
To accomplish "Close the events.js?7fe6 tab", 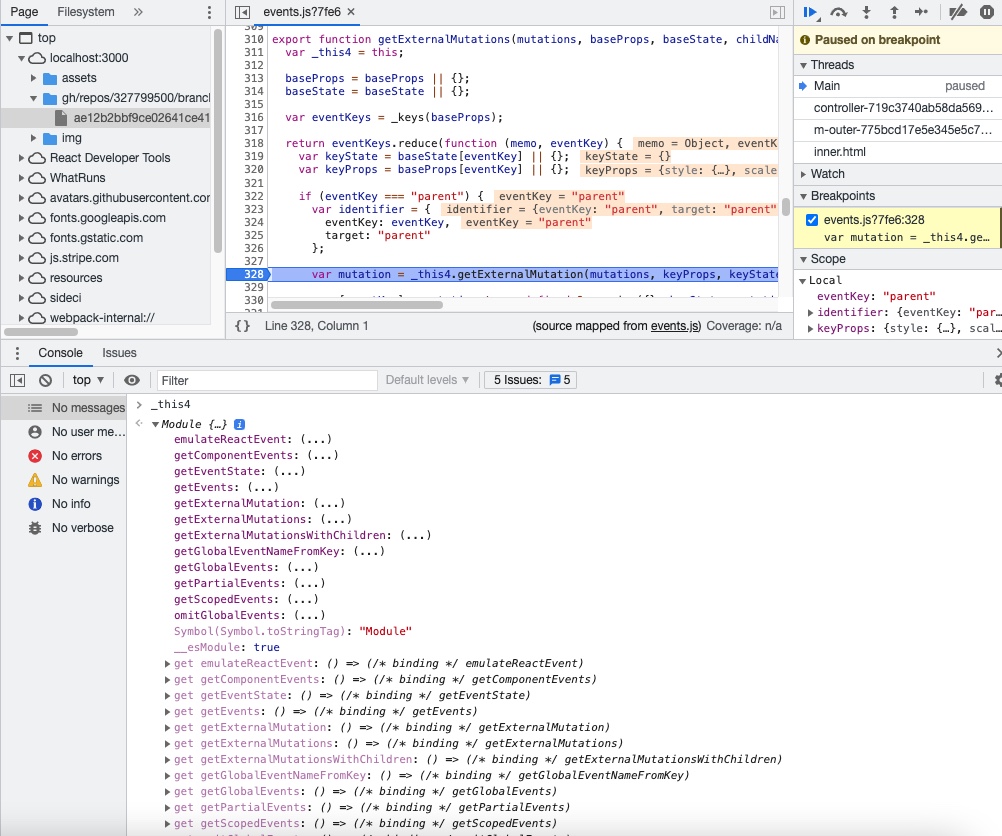I will tap(351, 12).
